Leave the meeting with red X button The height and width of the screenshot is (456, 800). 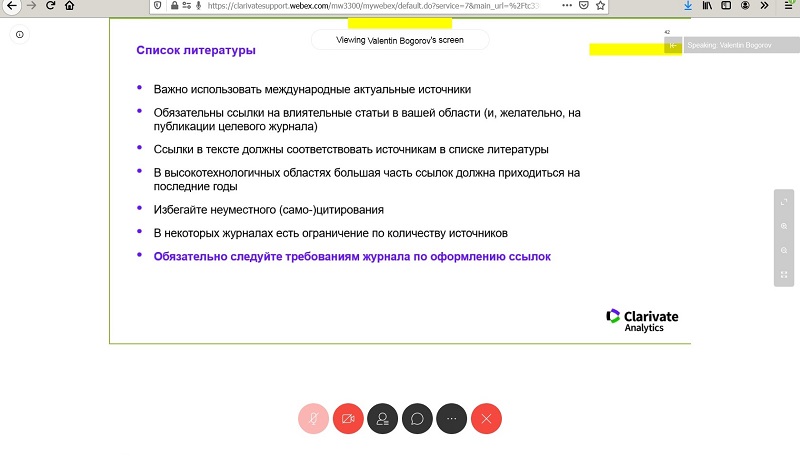click(x=486, y=419)
